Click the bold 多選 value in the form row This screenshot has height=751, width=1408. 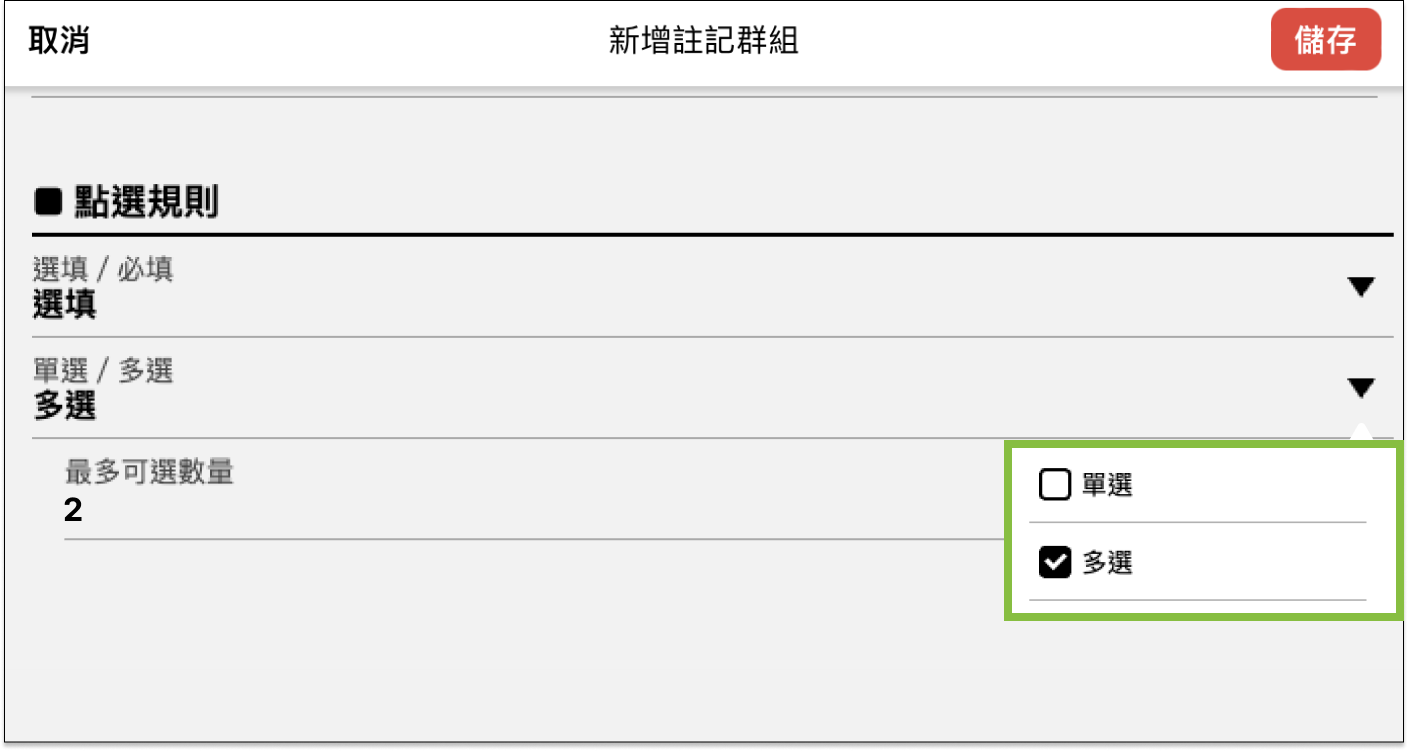coord(65,406)
